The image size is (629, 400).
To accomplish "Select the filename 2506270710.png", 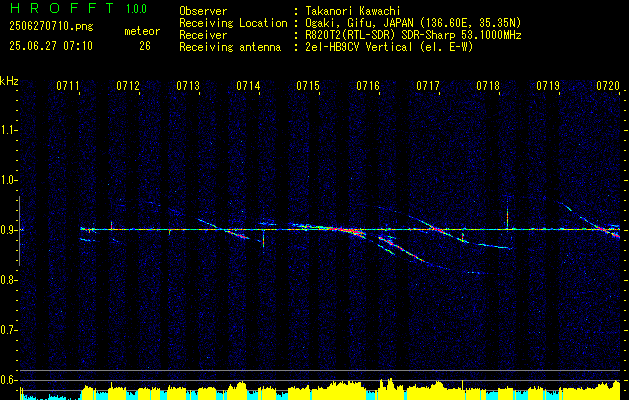I will click(x=51, y=26).
